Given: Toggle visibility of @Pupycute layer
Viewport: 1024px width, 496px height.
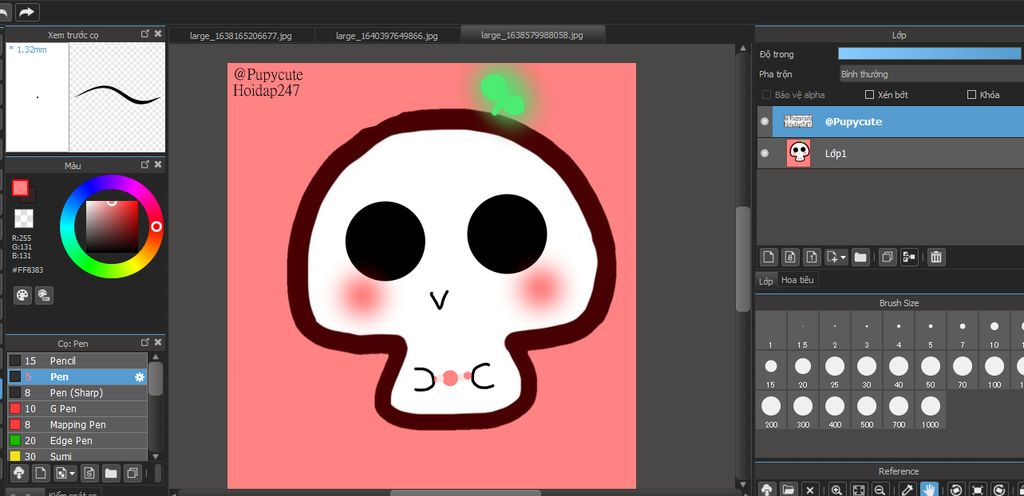Looking at the screenshot, I should (765, 121).
